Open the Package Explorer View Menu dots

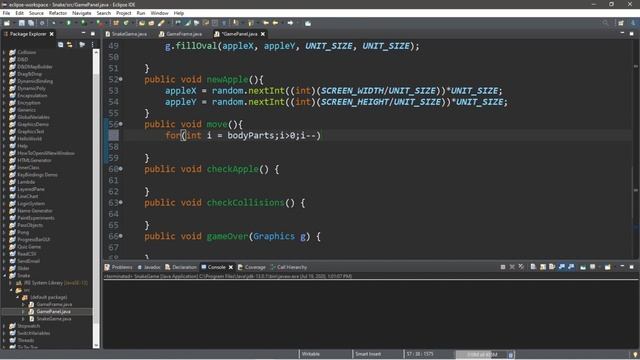click(93, 44)
